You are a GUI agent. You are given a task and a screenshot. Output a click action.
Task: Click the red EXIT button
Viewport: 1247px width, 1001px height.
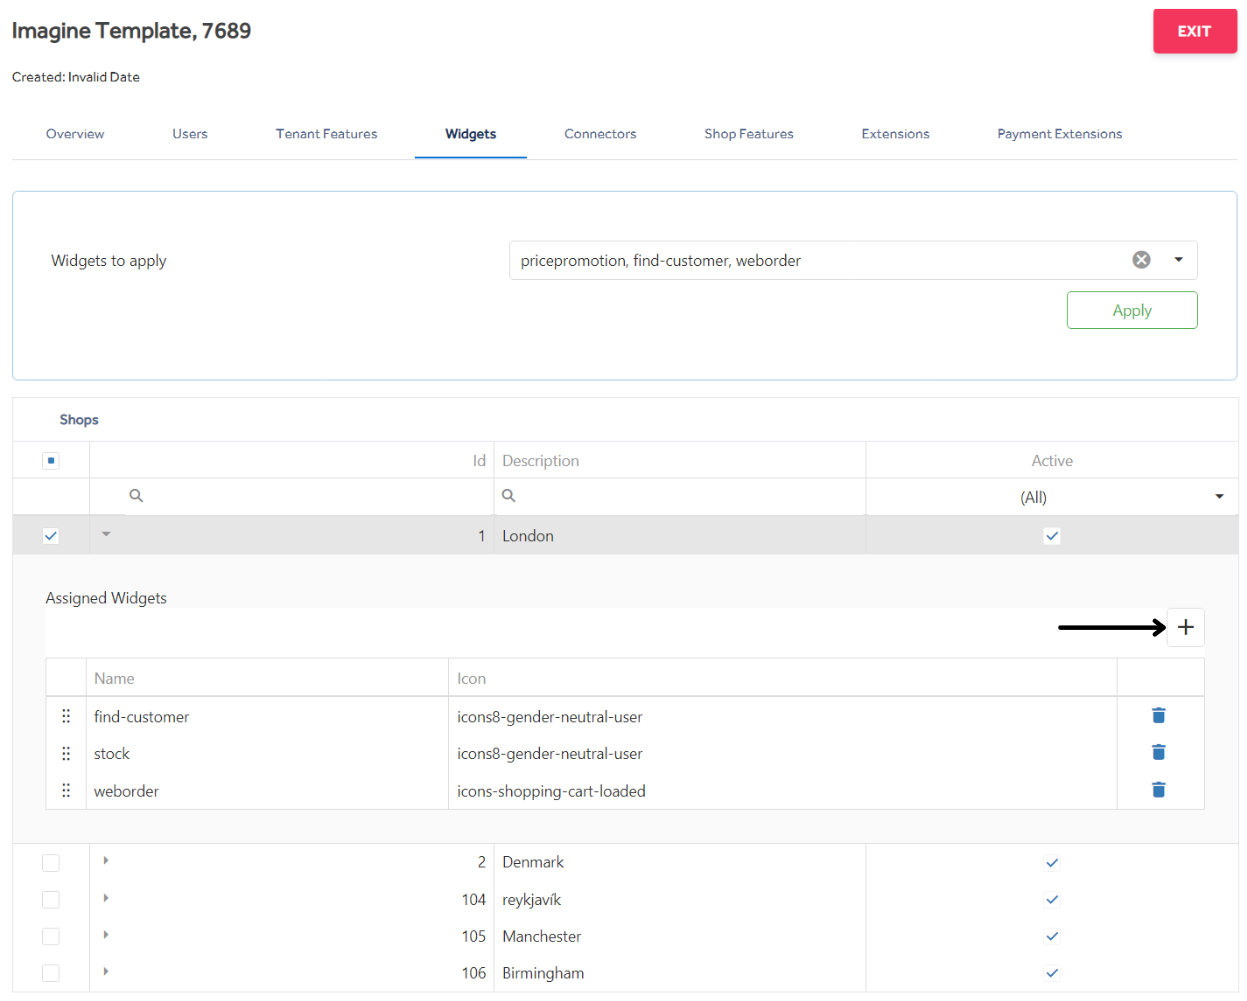coord(1195,31)
